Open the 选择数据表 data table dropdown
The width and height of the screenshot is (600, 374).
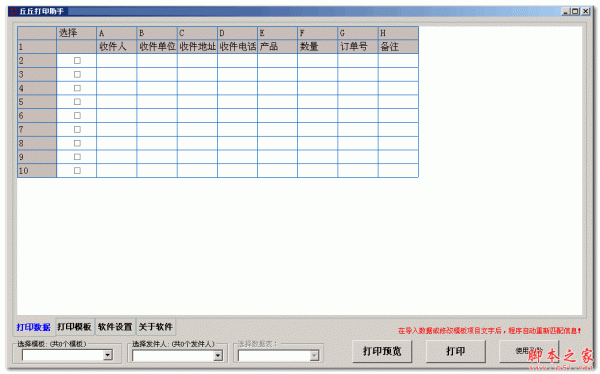314,356
